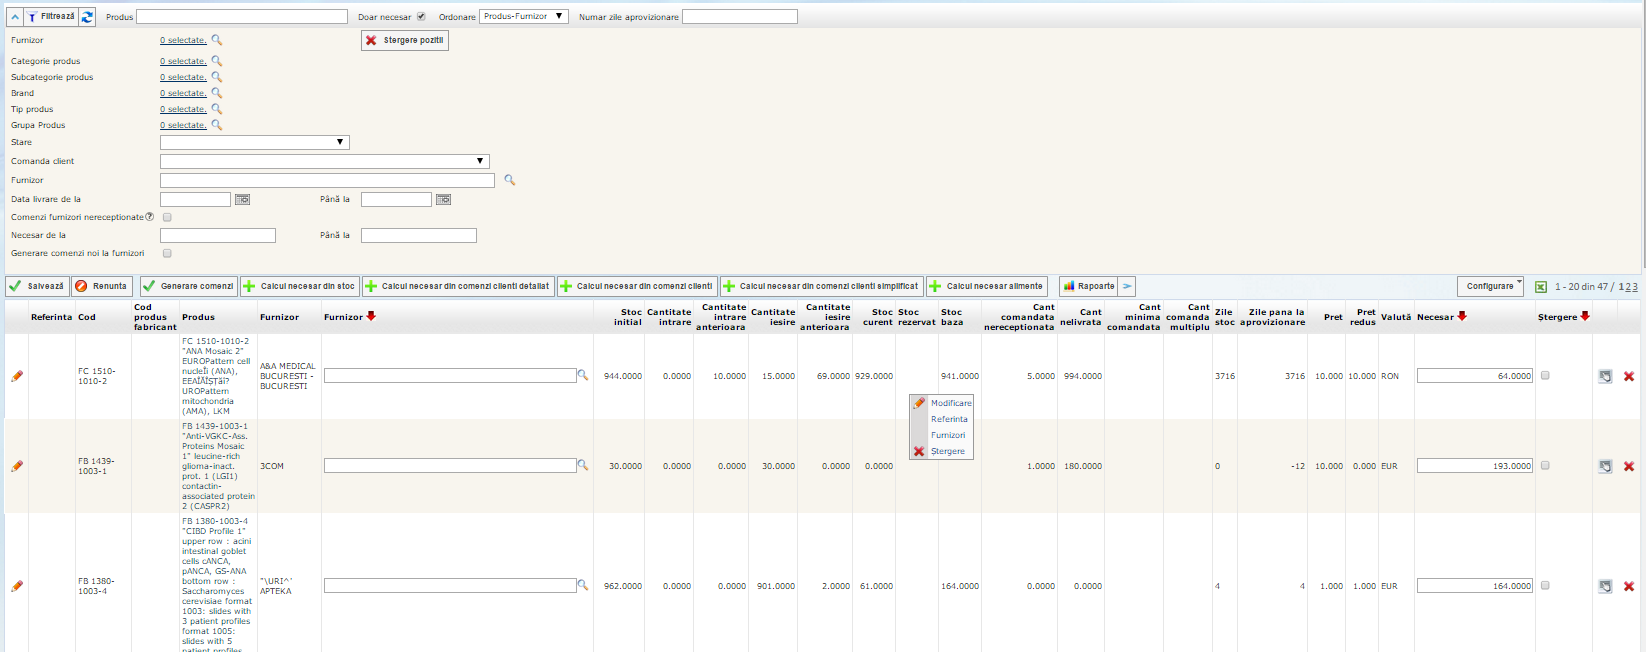
Task: Click the red arrow icon next to the Necesar header
Action: (x=1462, y=316)
